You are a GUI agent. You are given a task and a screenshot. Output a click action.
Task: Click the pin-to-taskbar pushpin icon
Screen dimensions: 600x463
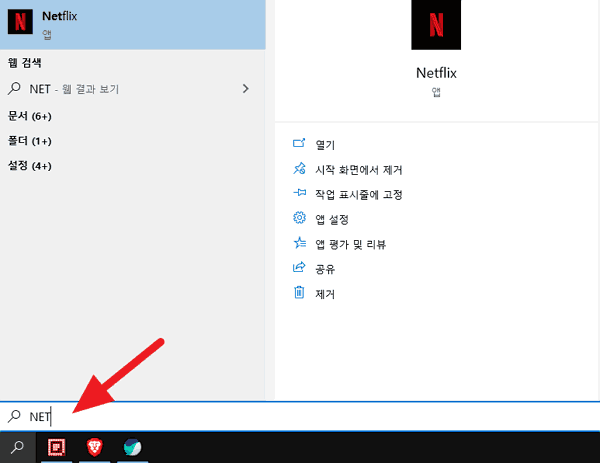[x=299, y=192]
